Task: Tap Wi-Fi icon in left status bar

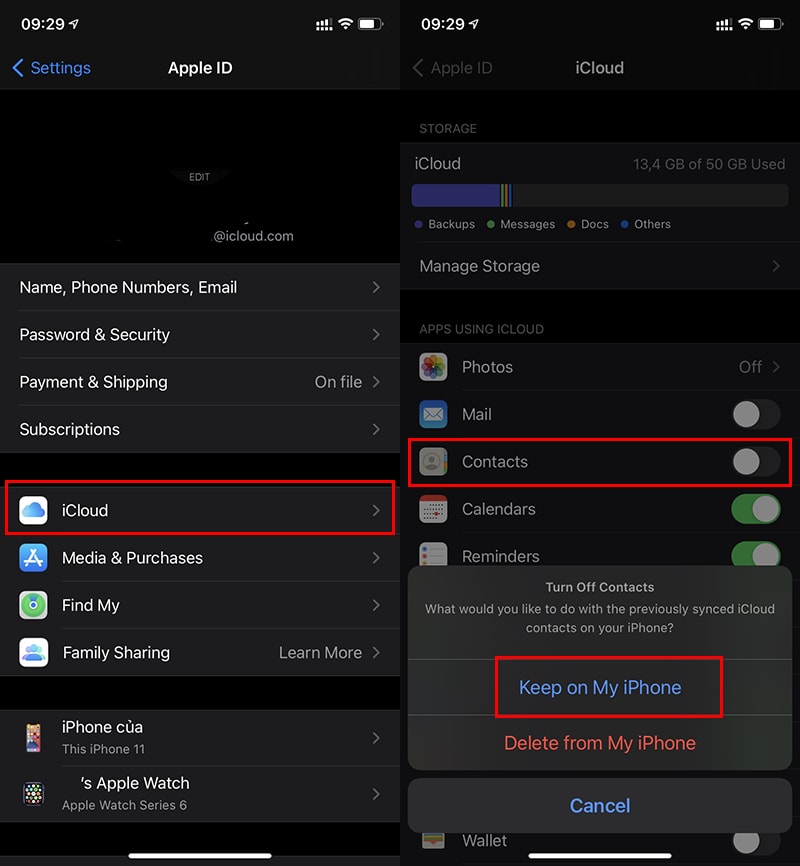Action: tap(345, 24)
